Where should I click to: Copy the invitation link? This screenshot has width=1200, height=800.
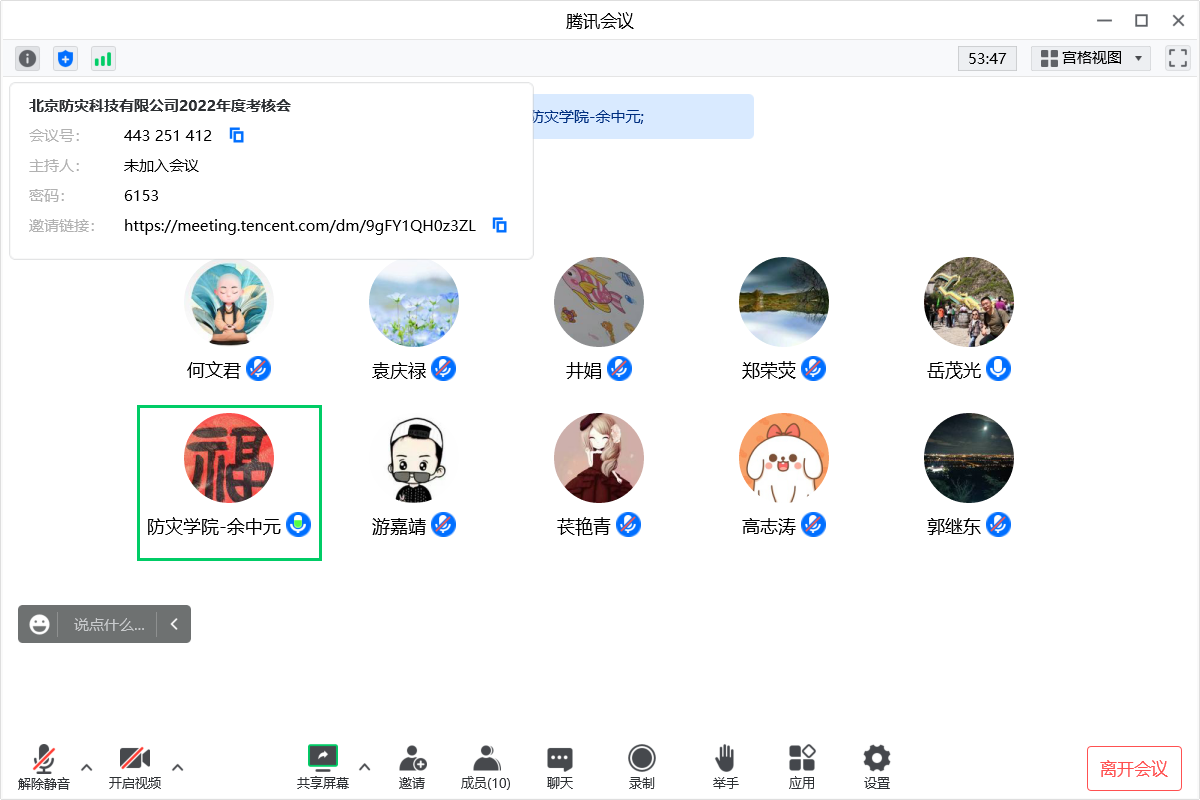click(500, 225)
